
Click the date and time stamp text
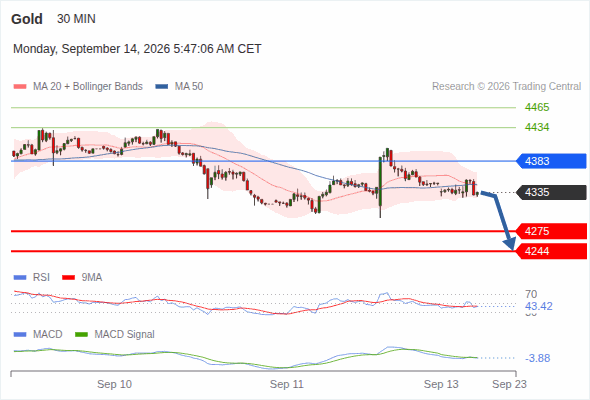click(137, 49)
